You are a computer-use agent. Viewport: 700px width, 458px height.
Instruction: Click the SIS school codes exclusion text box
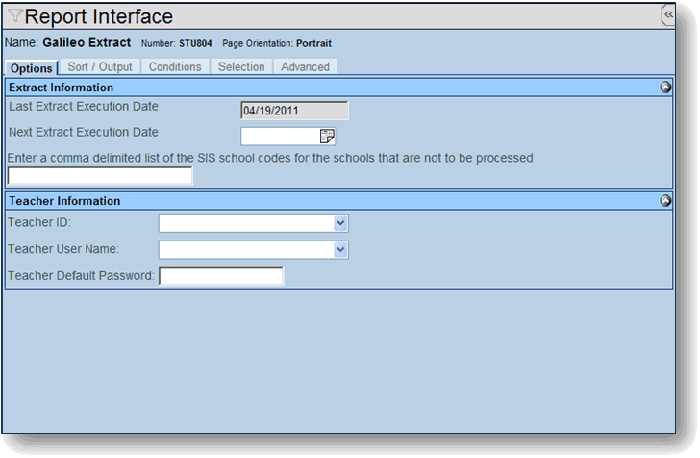100,175
